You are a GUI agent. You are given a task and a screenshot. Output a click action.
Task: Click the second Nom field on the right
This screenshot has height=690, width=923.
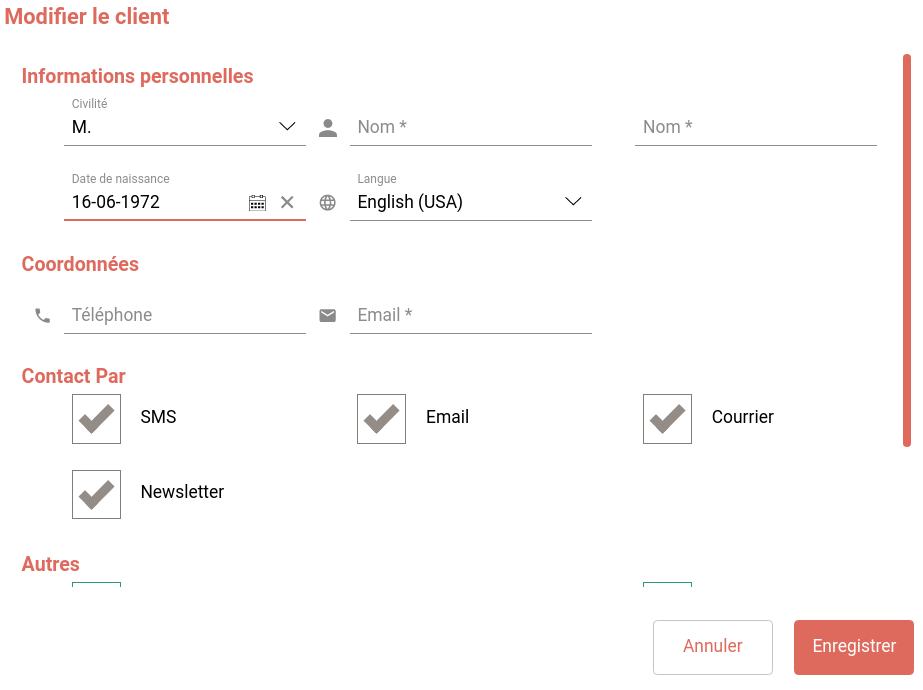pos(755,127)
